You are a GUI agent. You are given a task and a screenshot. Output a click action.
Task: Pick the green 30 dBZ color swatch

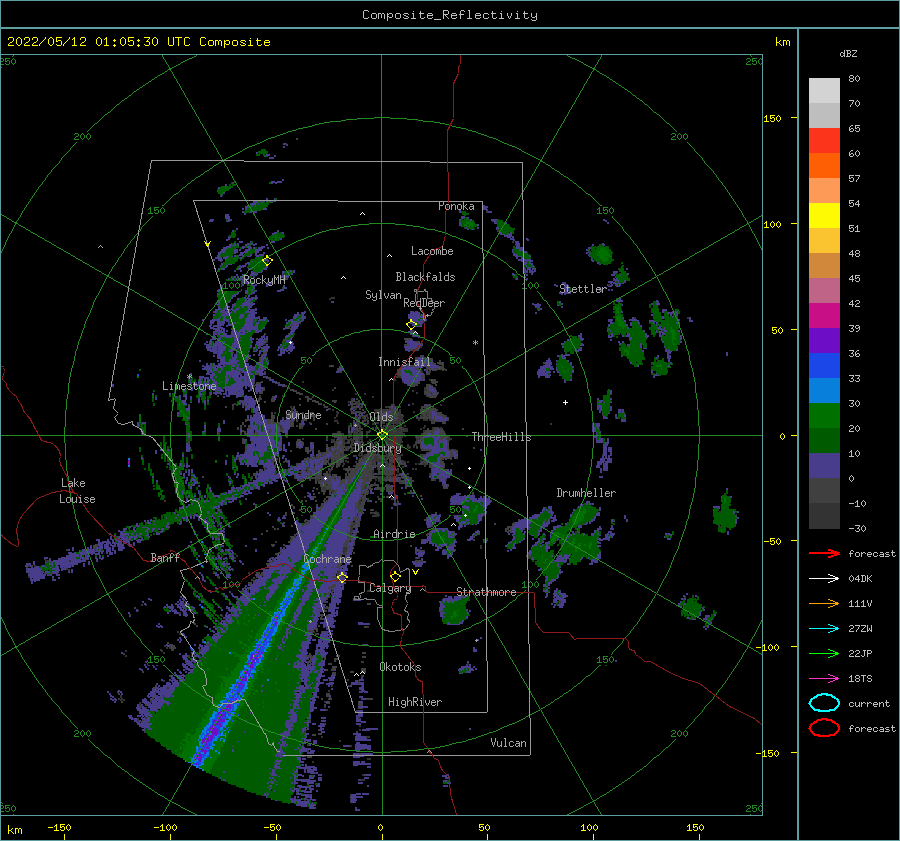click(824, 415)
